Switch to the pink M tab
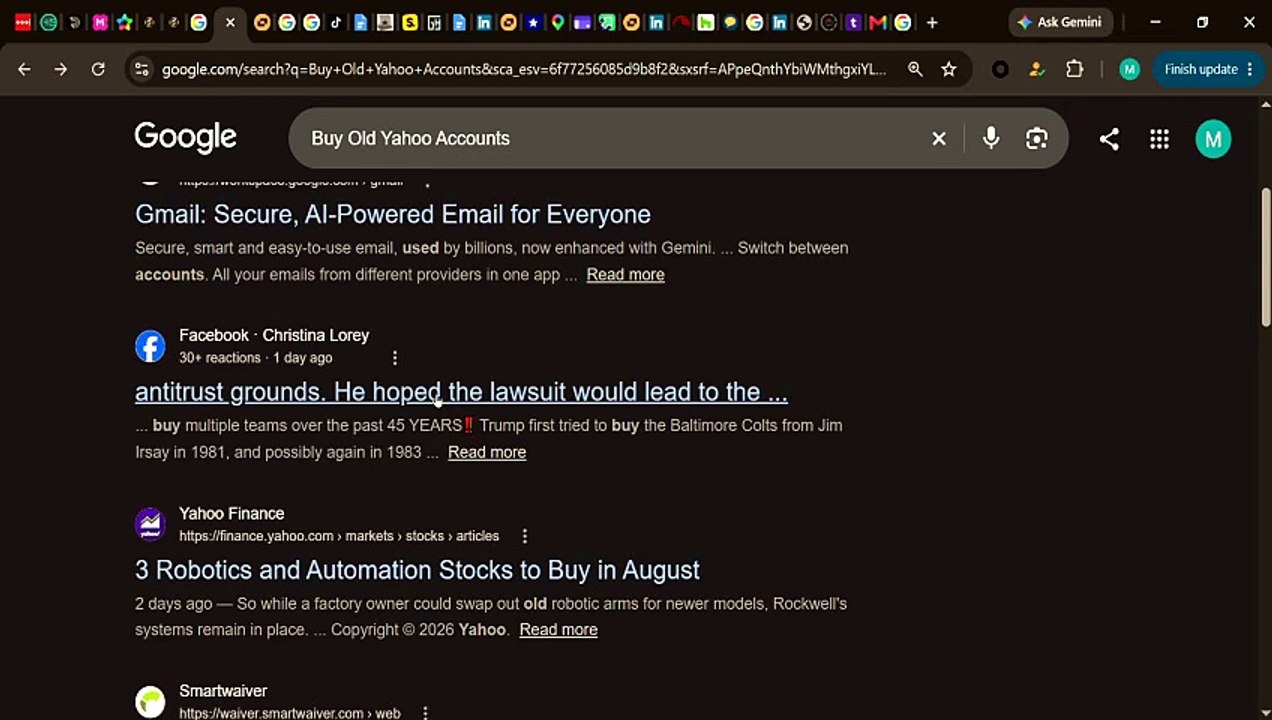Image resolution: width=1272 pixels, height=720 pixels. pos(100,22)
